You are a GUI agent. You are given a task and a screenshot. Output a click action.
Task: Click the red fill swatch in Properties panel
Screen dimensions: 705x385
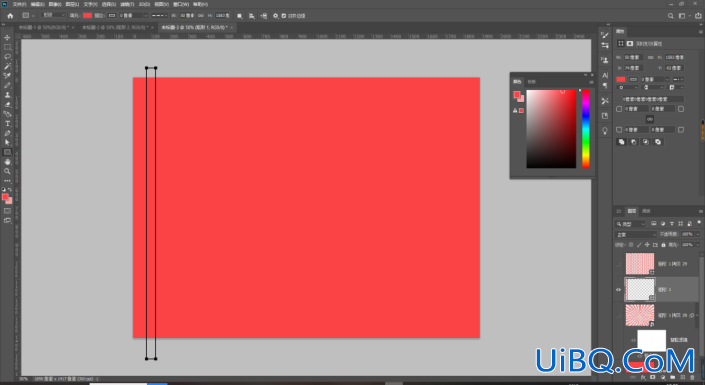tap(621, 79)
